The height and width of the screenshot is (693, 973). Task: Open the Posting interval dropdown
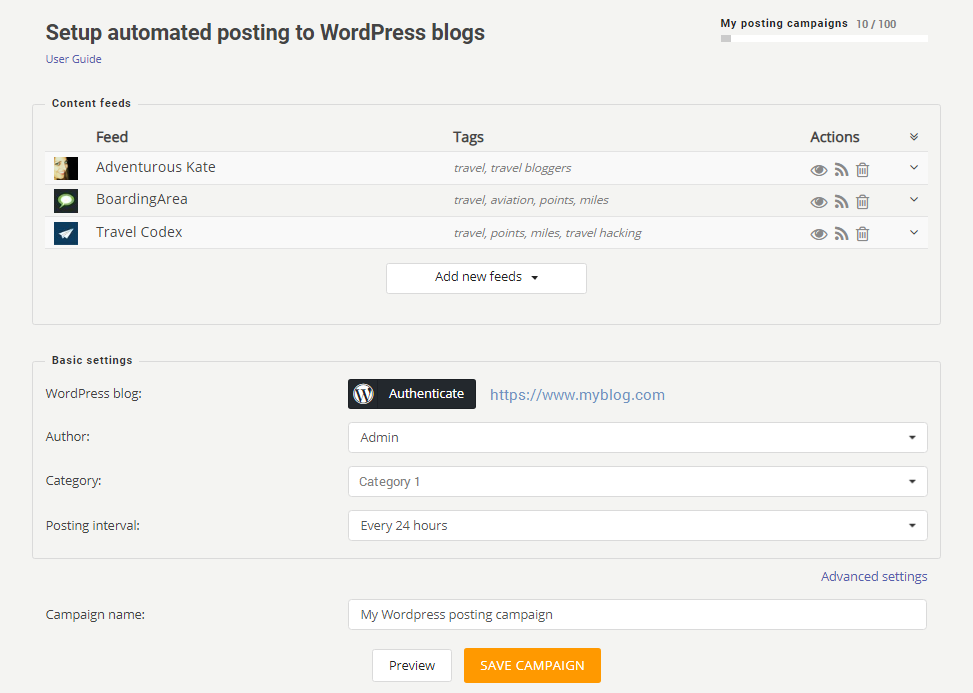tap(637, 525)
